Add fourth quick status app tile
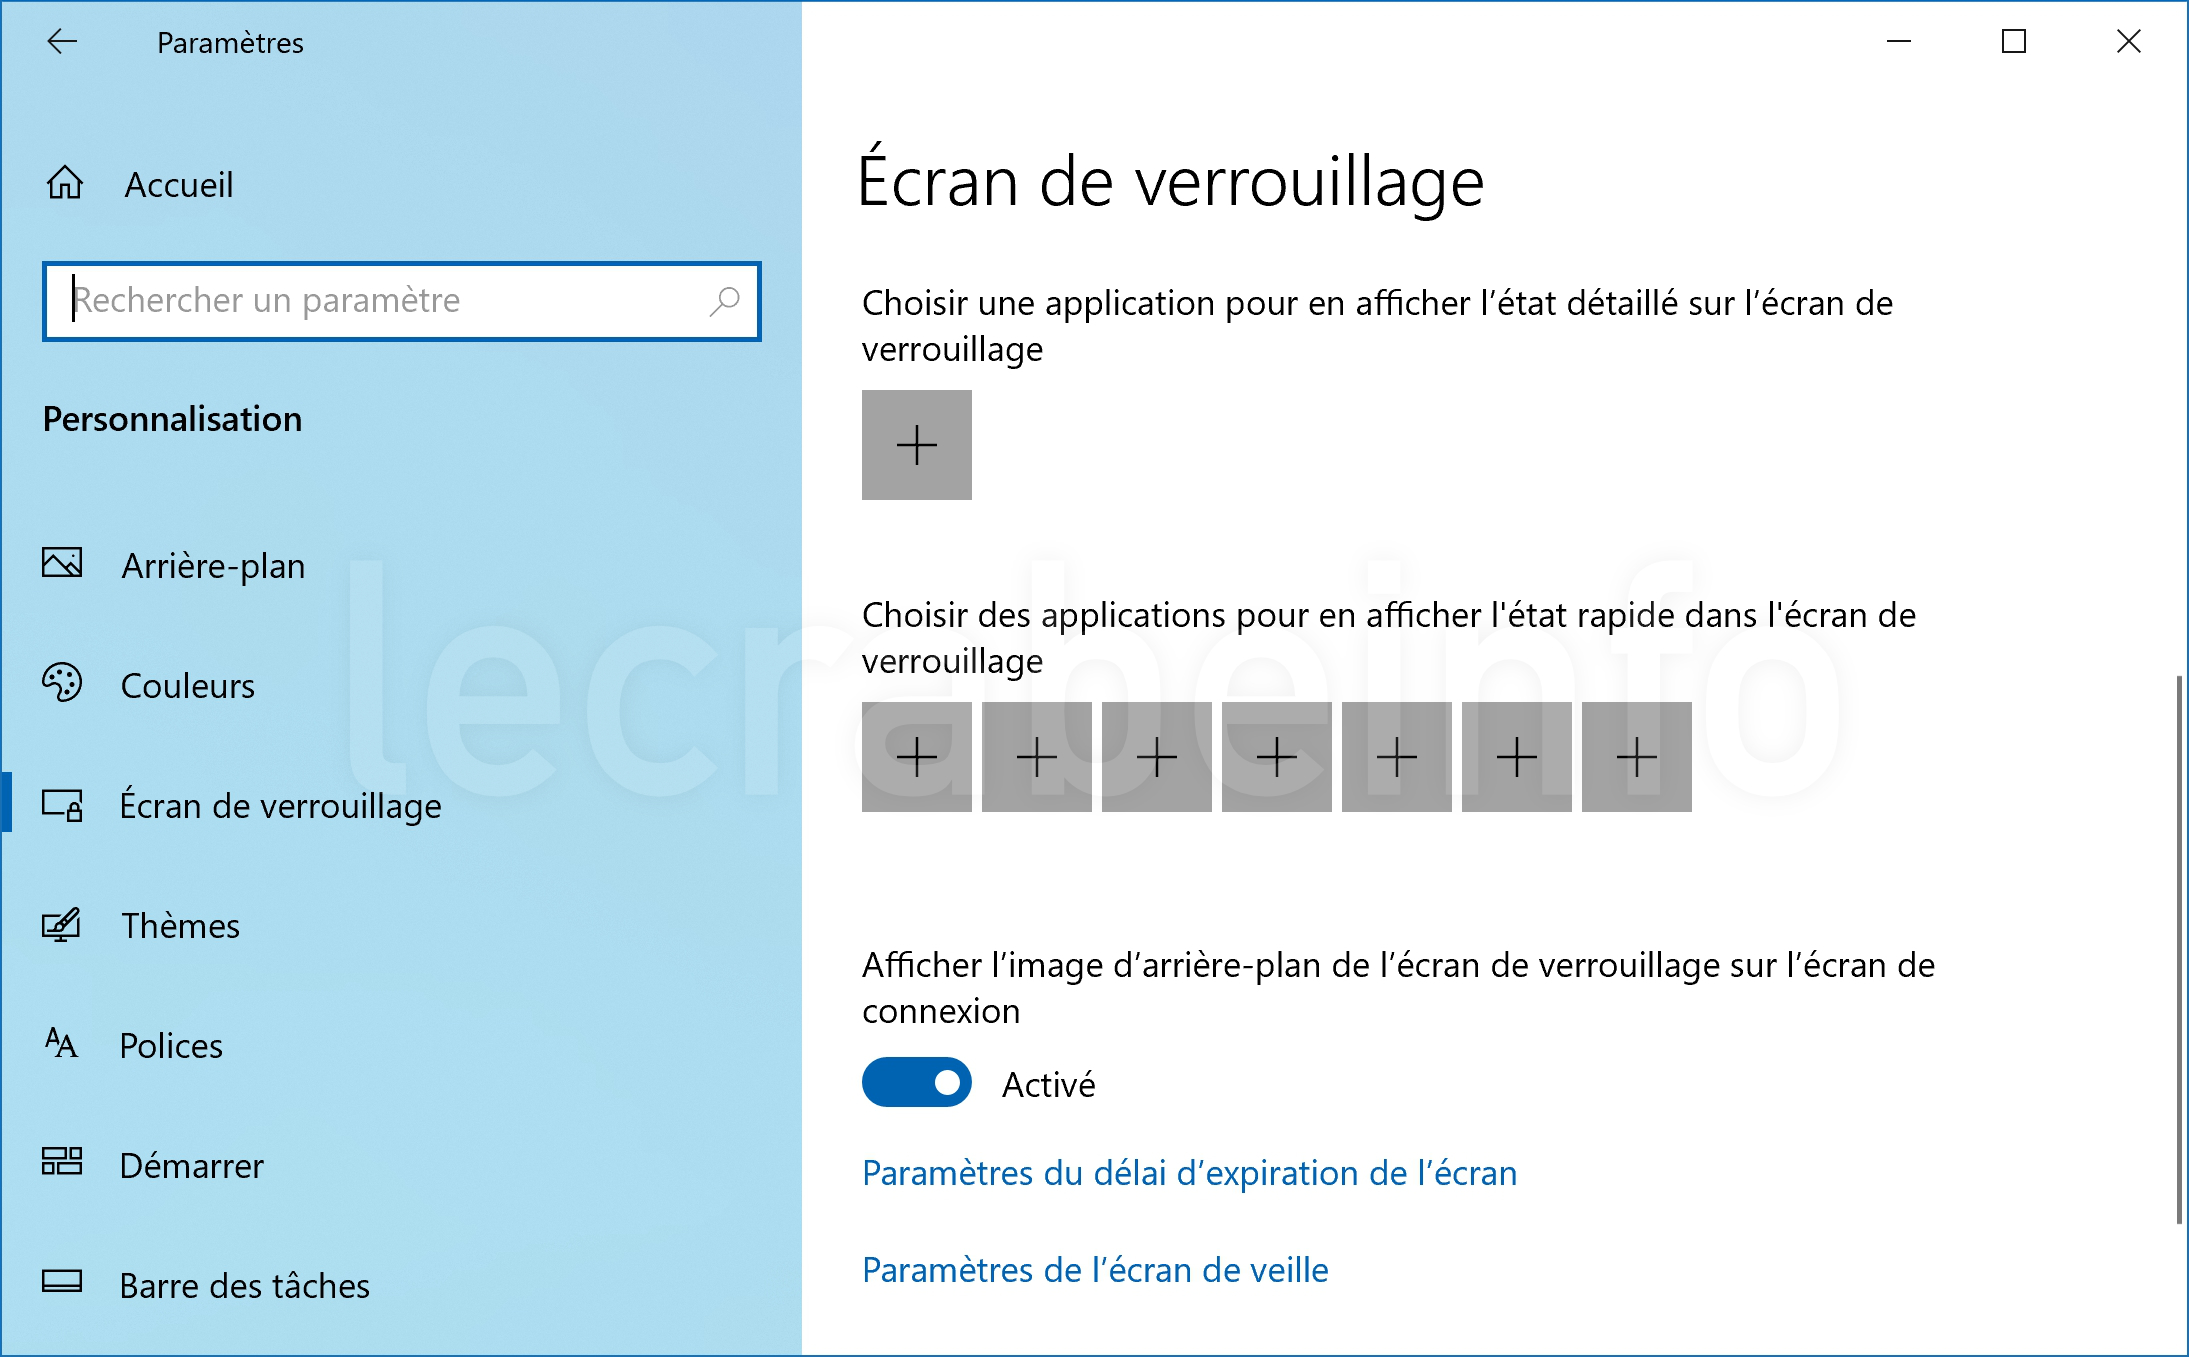Image resolution: width=2189 pixels, height=1357 pixels. tap(1277, 757)
